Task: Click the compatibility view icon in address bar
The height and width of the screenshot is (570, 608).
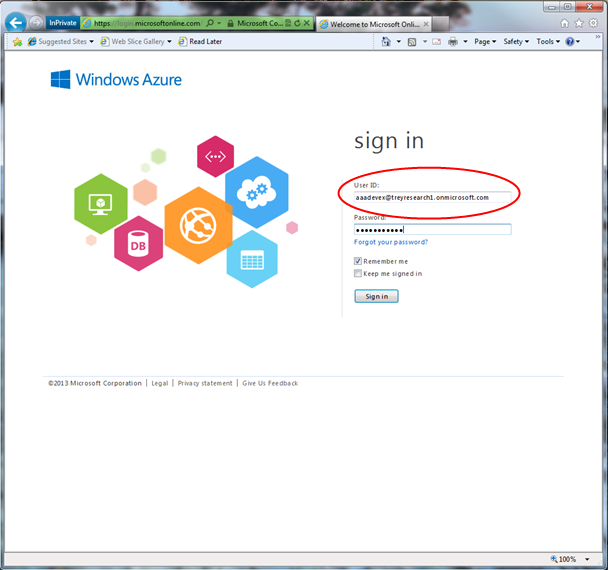Action: tap(288, 23)
